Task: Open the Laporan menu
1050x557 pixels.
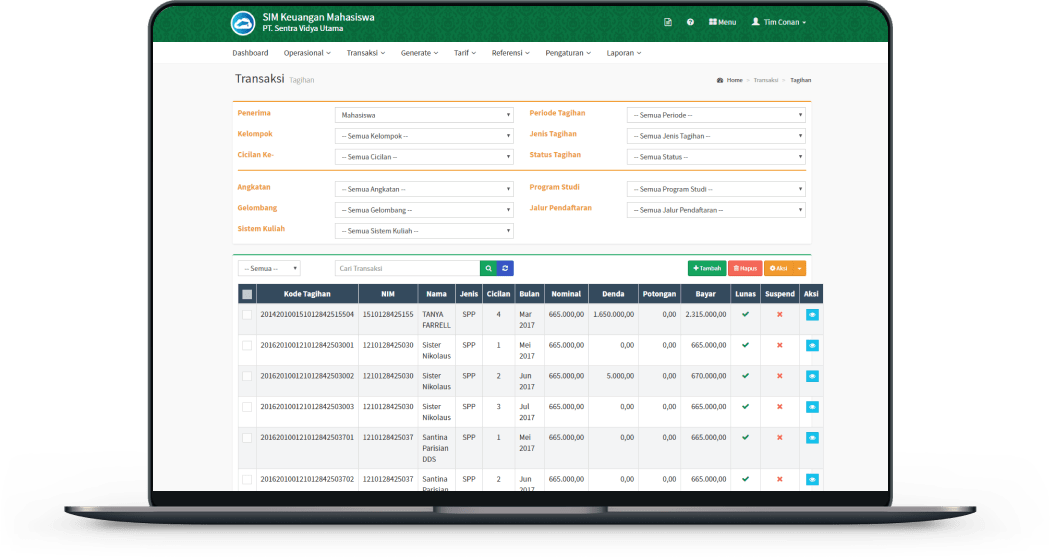Action: pos(623,52)
